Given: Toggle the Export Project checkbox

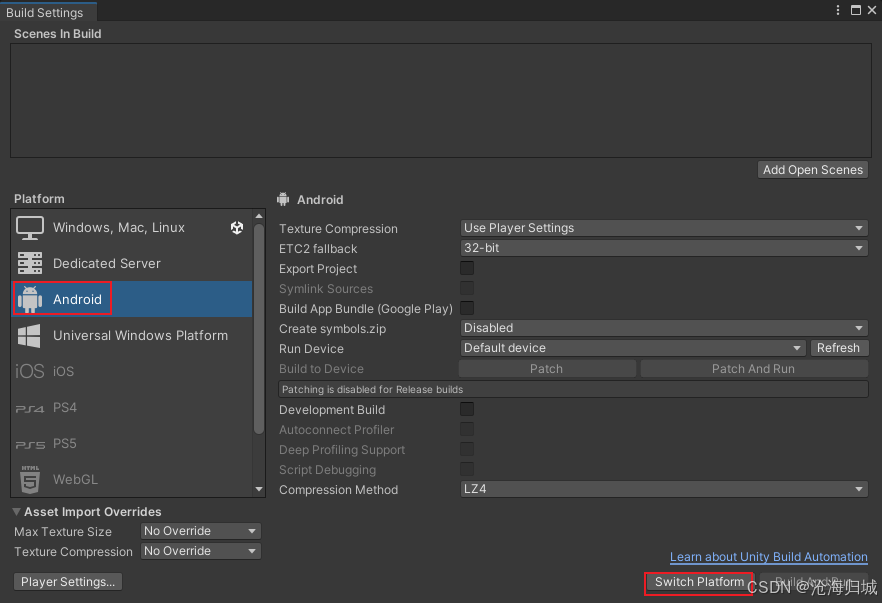Looking at the screenshot, I should pyautogui.click(x=467, y=268).
